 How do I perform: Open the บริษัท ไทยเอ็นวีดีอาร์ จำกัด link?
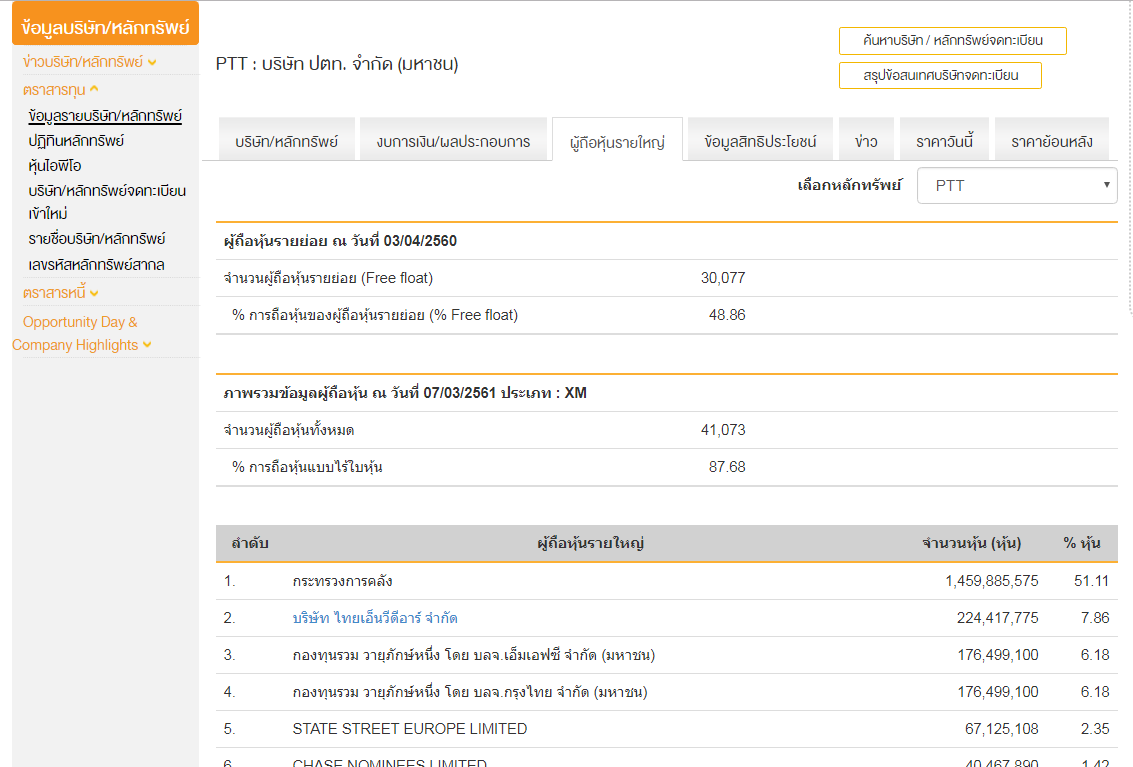click(x=375, y=618)
